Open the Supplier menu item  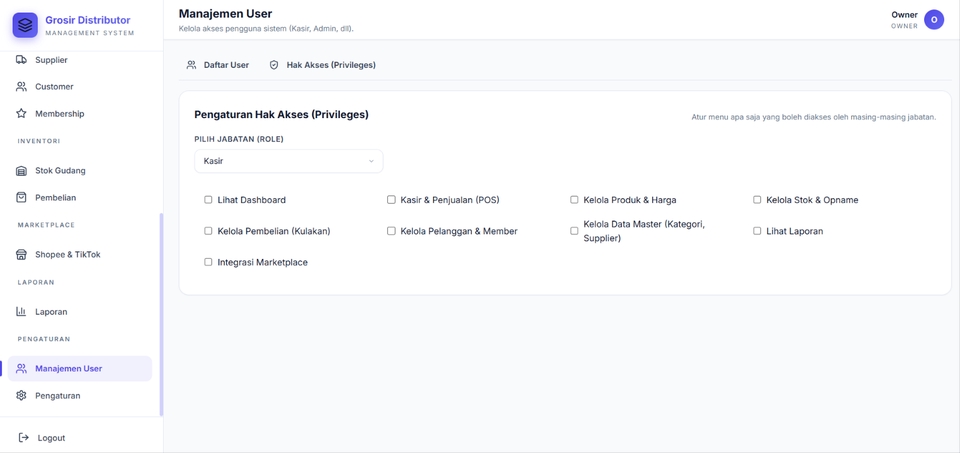(80, 60)
